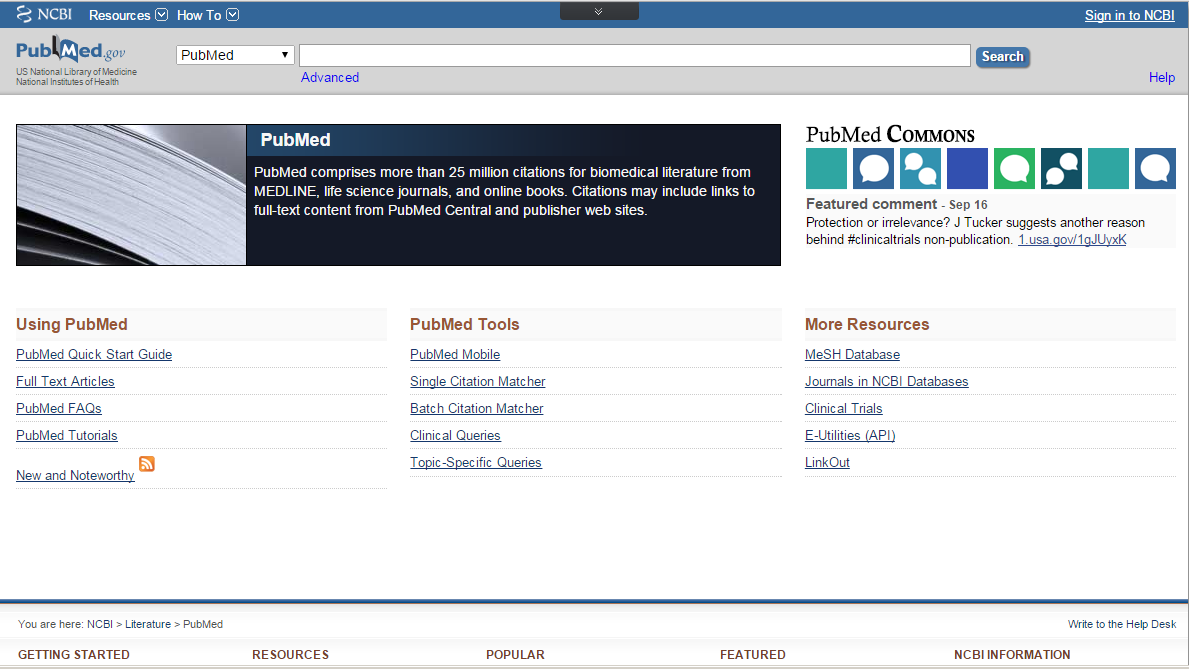Open the RSS feed icon beside New and Noteworthy
This screenshot has height=669, width=1189.
coord(147,463)
